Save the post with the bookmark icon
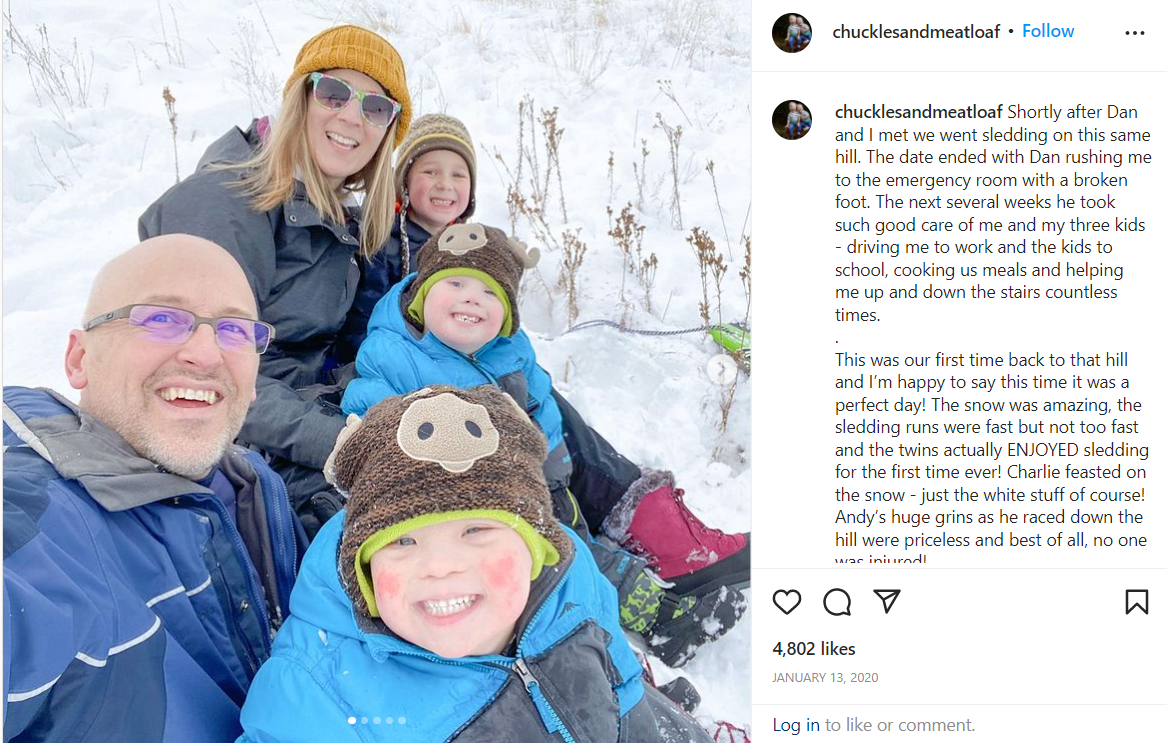Viewport: 1167px width, 743px height. point(1136,602)
